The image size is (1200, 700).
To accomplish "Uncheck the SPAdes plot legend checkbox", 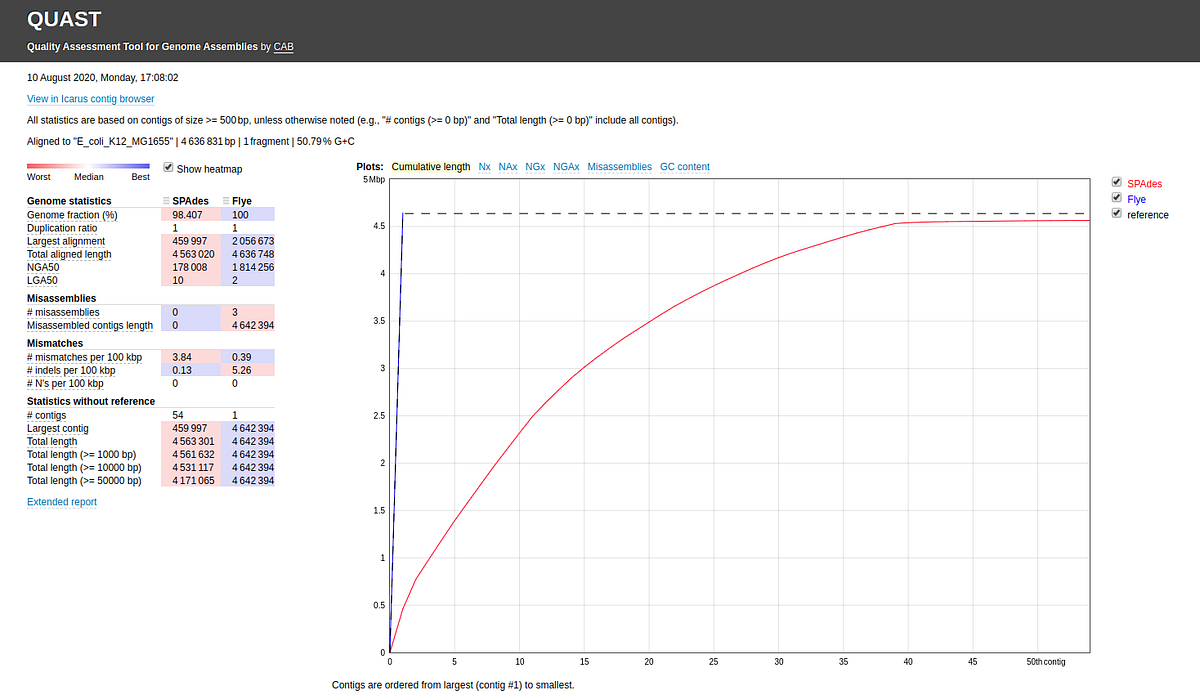I will pyautogui.click(x=1117, y=182).
